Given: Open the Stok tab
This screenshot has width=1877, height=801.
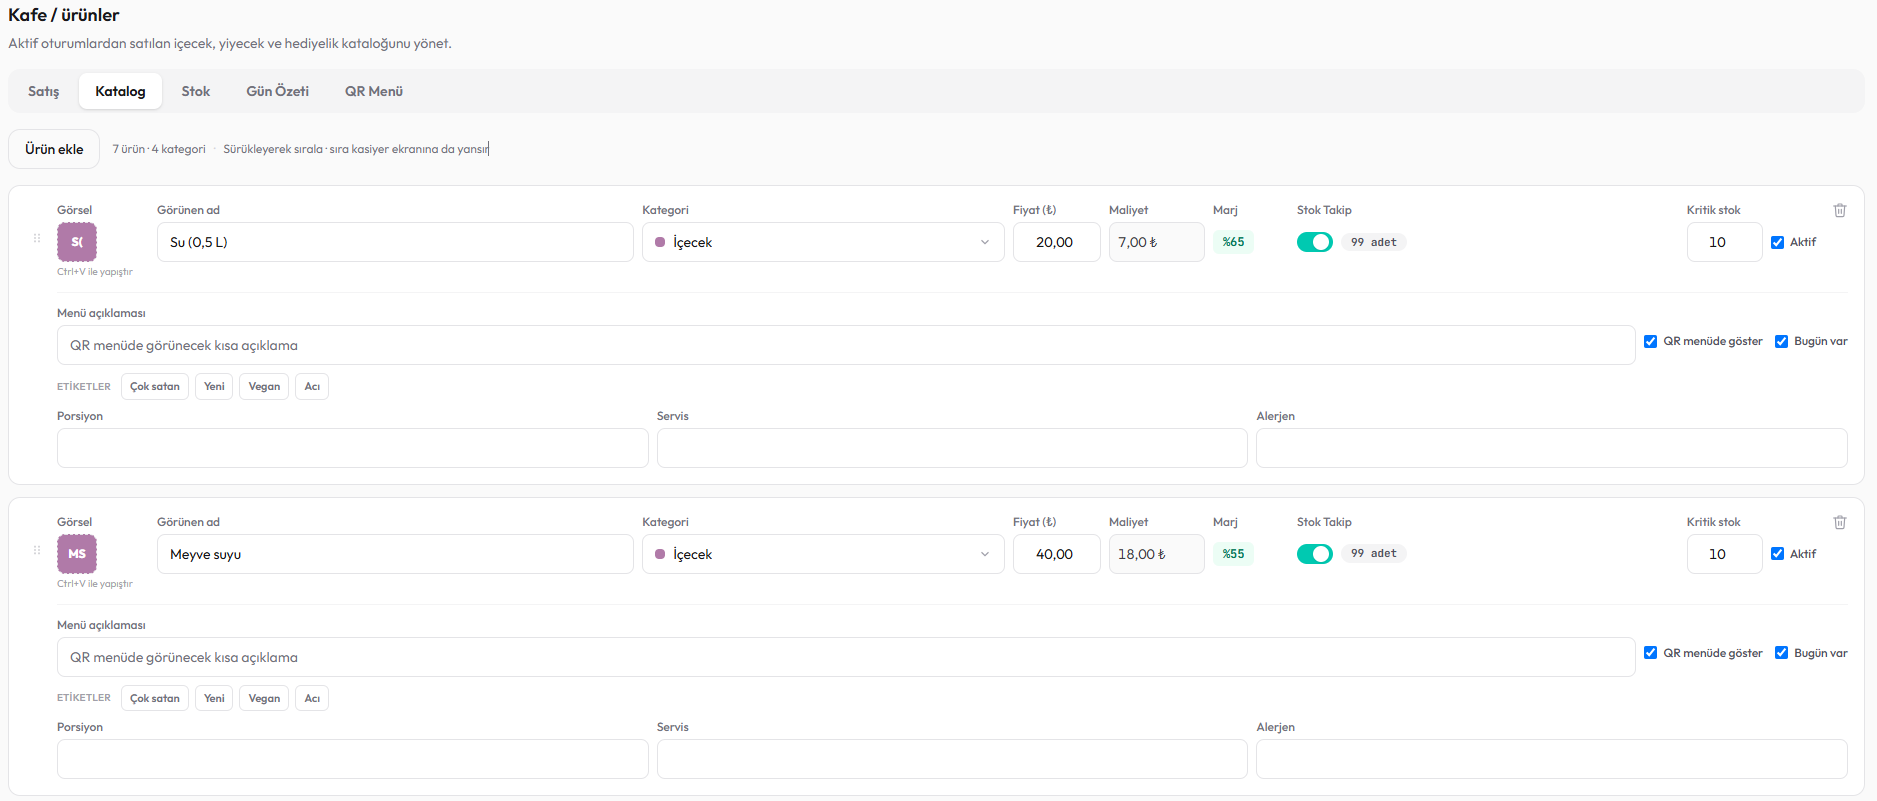Looking at the screenshot, I should click(x=196, y=91).
